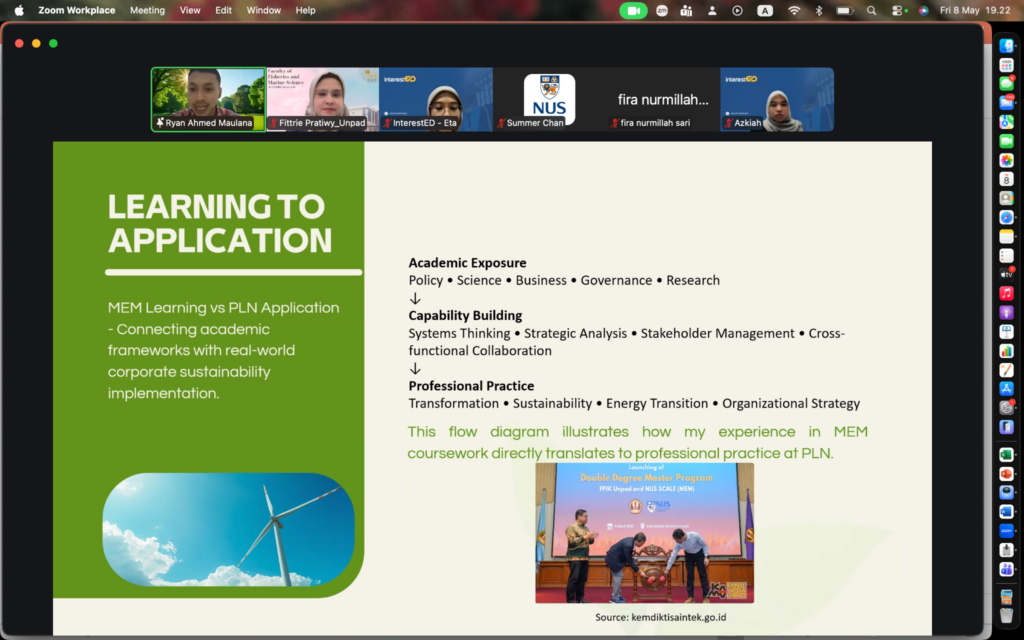Select fira nurmillah sari's participant tile
The image size is (1024, 640).
pyautogui.click(x=663, y=99)
